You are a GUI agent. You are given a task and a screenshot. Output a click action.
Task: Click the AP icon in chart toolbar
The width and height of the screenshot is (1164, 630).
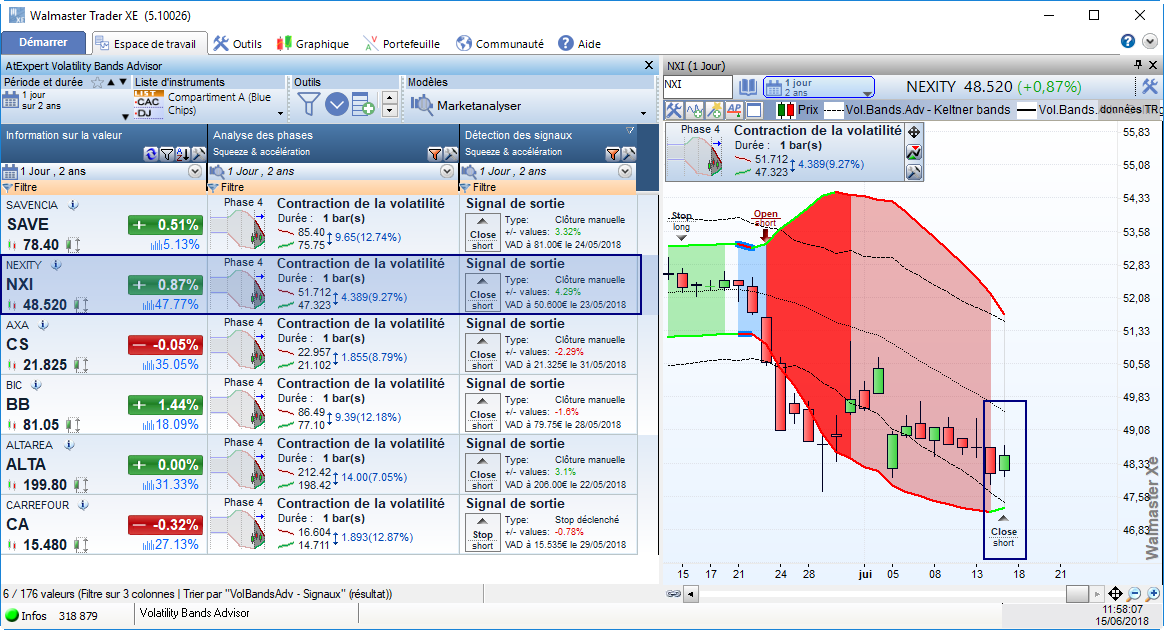734,110
